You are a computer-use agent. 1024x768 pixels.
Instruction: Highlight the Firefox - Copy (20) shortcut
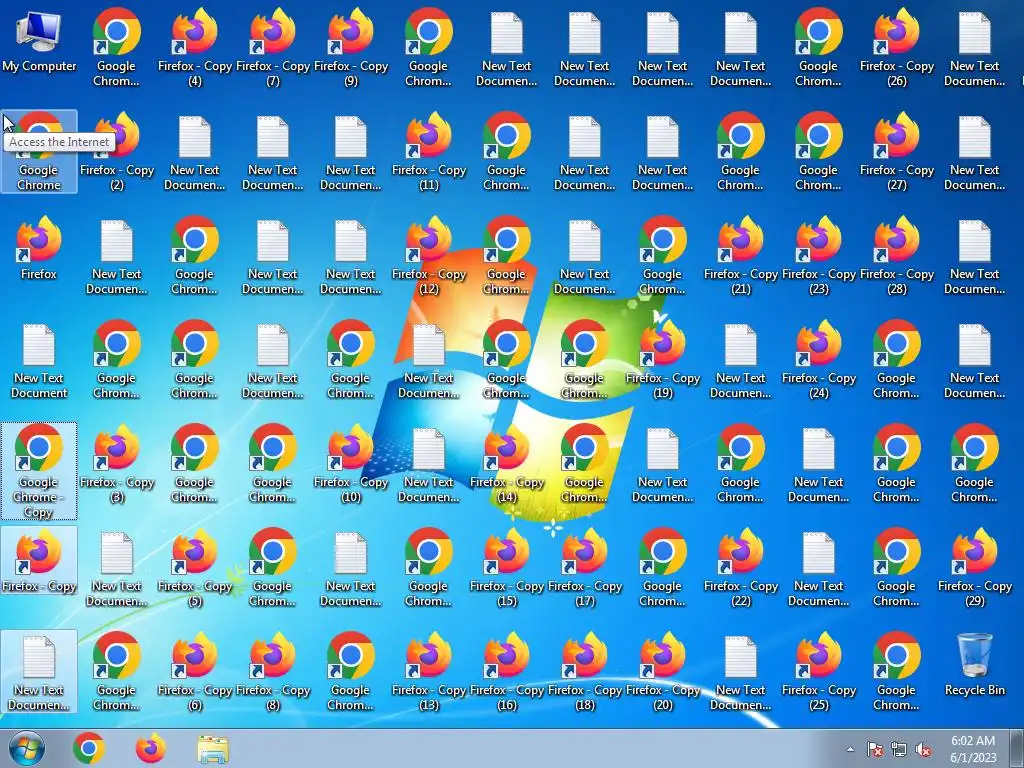663,671
